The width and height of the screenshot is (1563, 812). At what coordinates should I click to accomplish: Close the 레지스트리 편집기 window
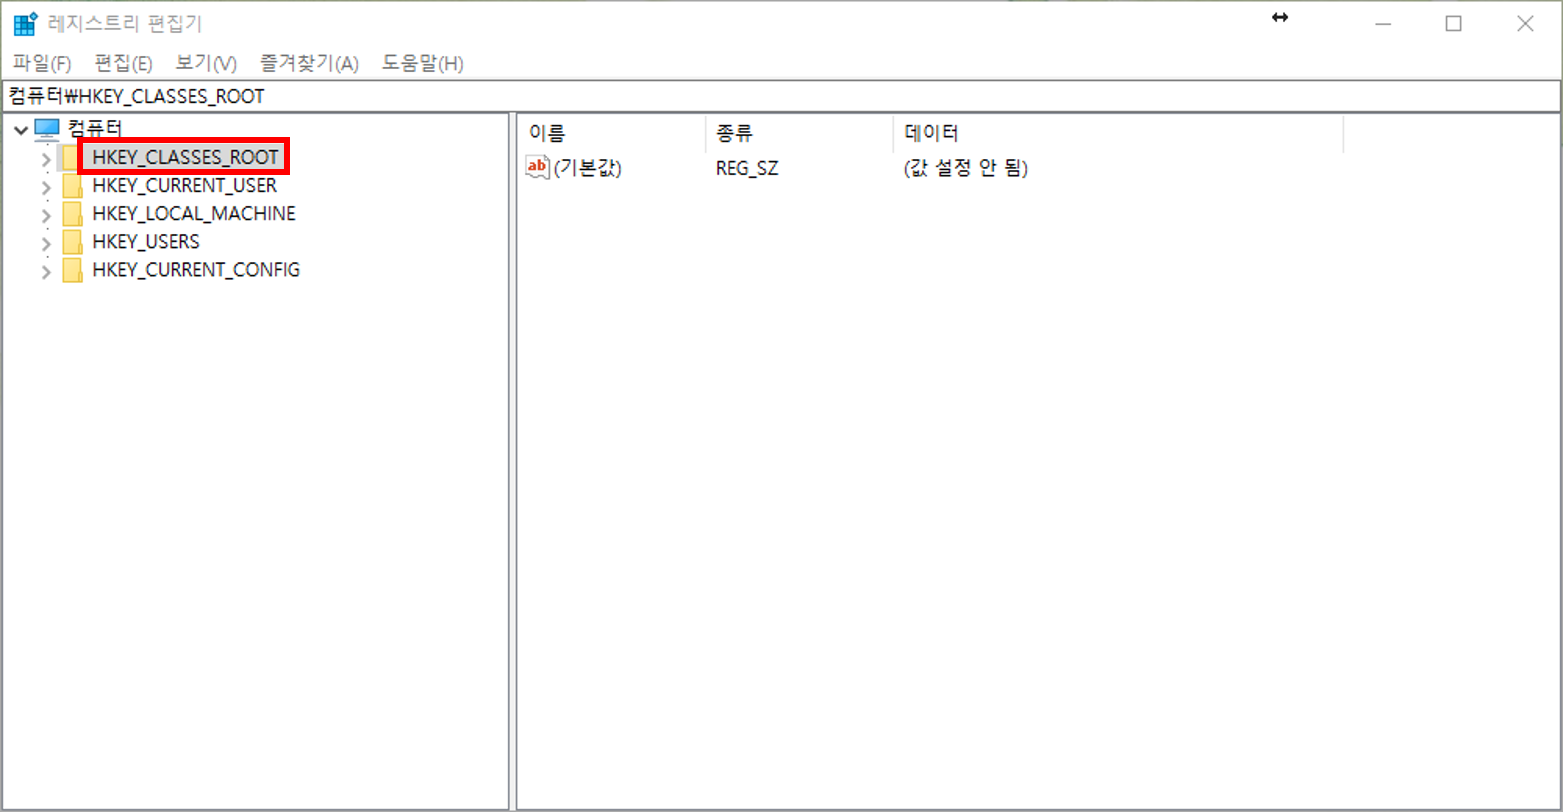click(1525, 24)
